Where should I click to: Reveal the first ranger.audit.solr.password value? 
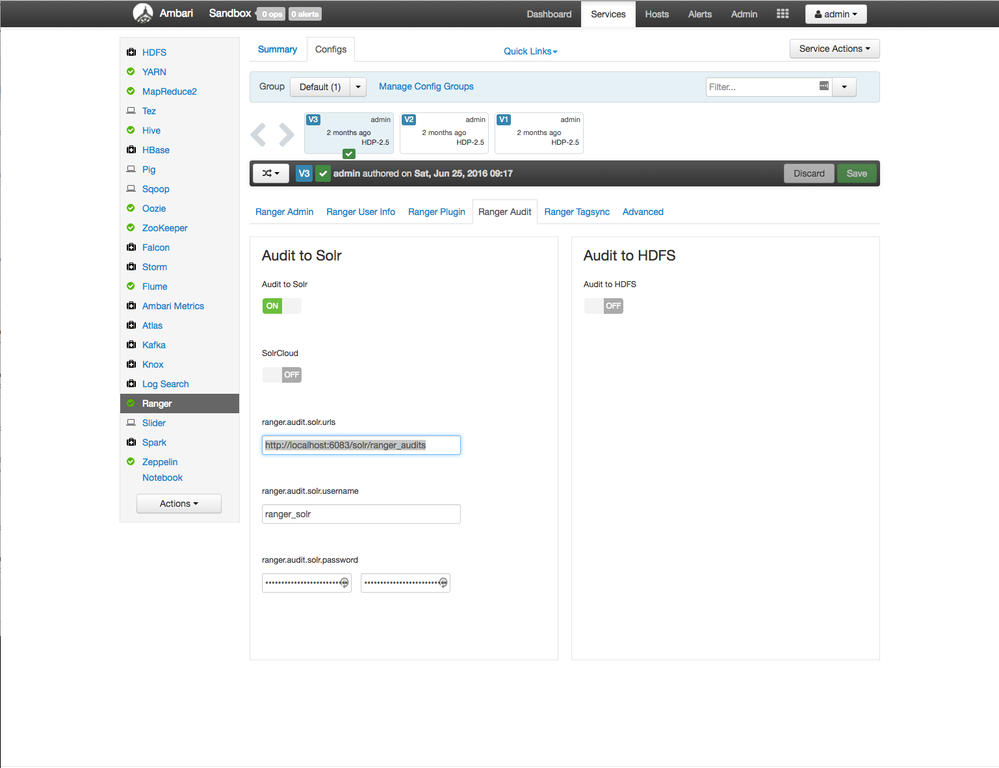pyautogui.click(x=345, y=582)
